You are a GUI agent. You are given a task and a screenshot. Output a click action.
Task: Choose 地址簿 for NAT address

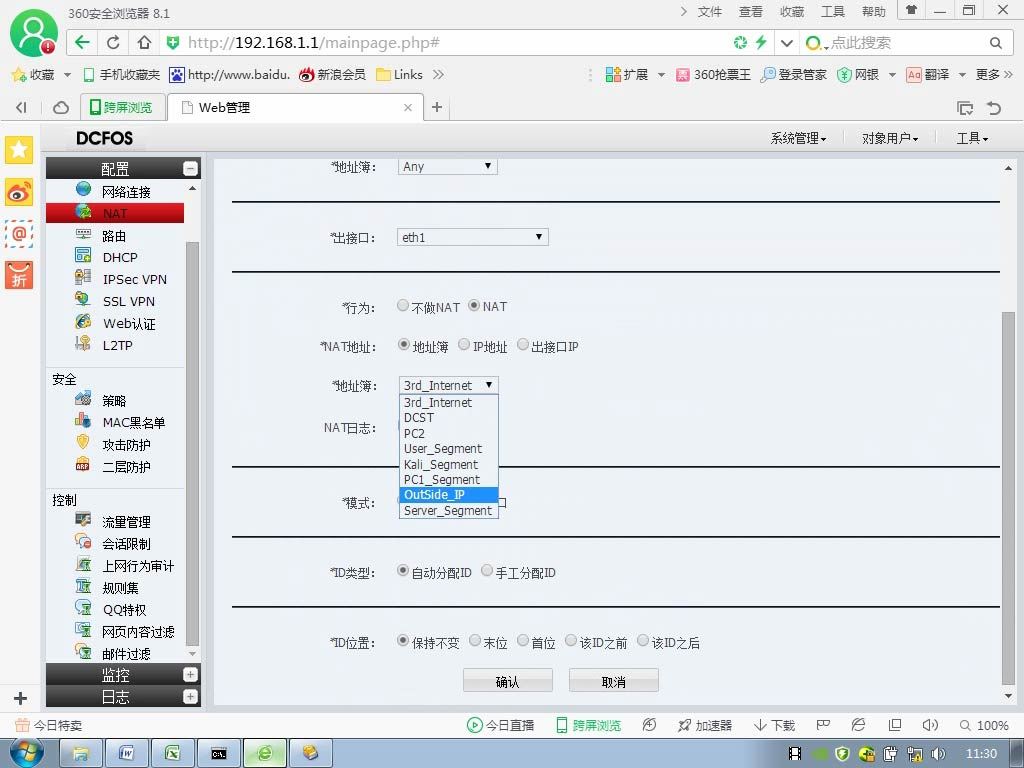click(x=404, y=344)
